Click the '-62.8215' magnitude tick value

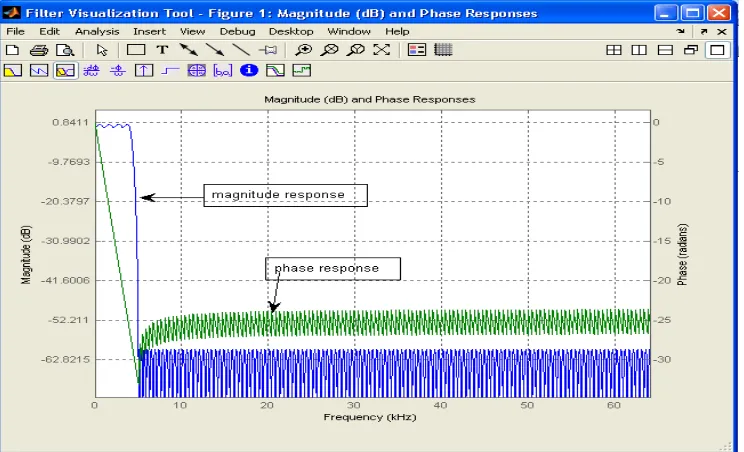click(65, 360)
